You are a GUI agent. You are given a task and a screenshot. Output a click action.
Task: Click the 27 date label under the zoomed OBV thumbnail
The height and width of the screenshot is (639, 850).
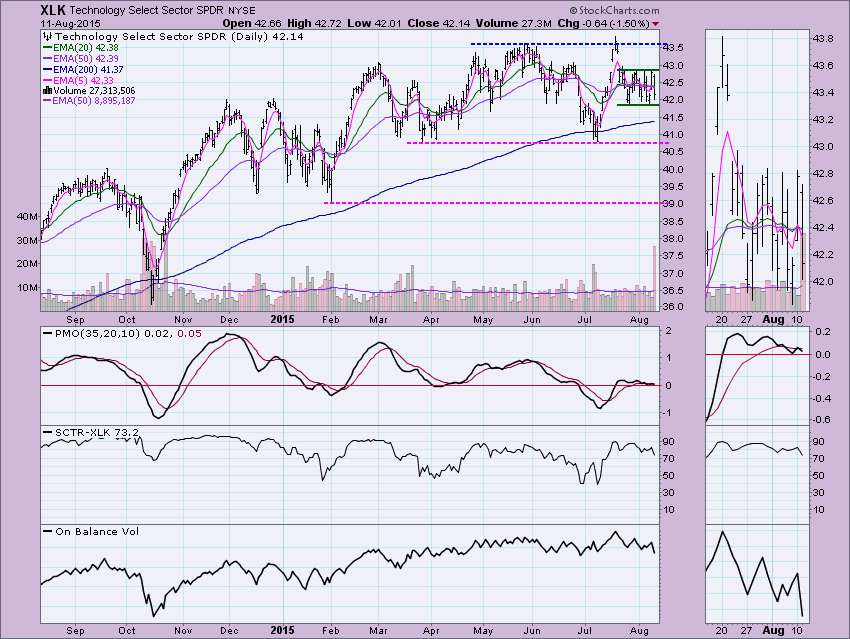pyautogui.click(x=746, y=631)
